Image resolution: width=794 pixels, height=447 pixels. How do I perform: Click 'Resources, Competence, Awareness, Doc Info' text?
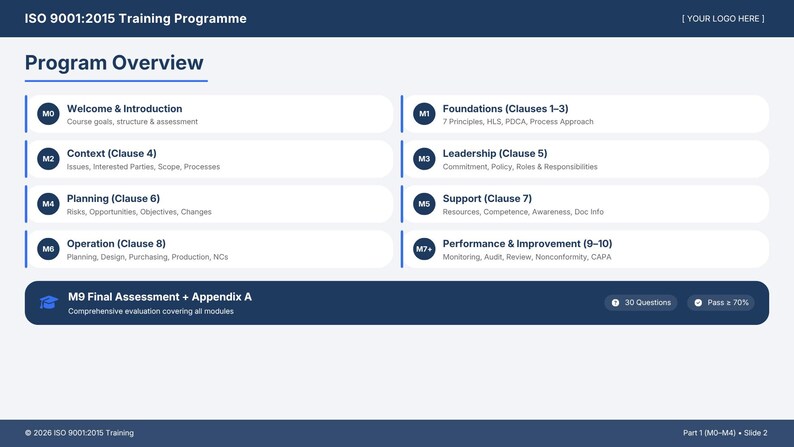(x=523, y=212)
